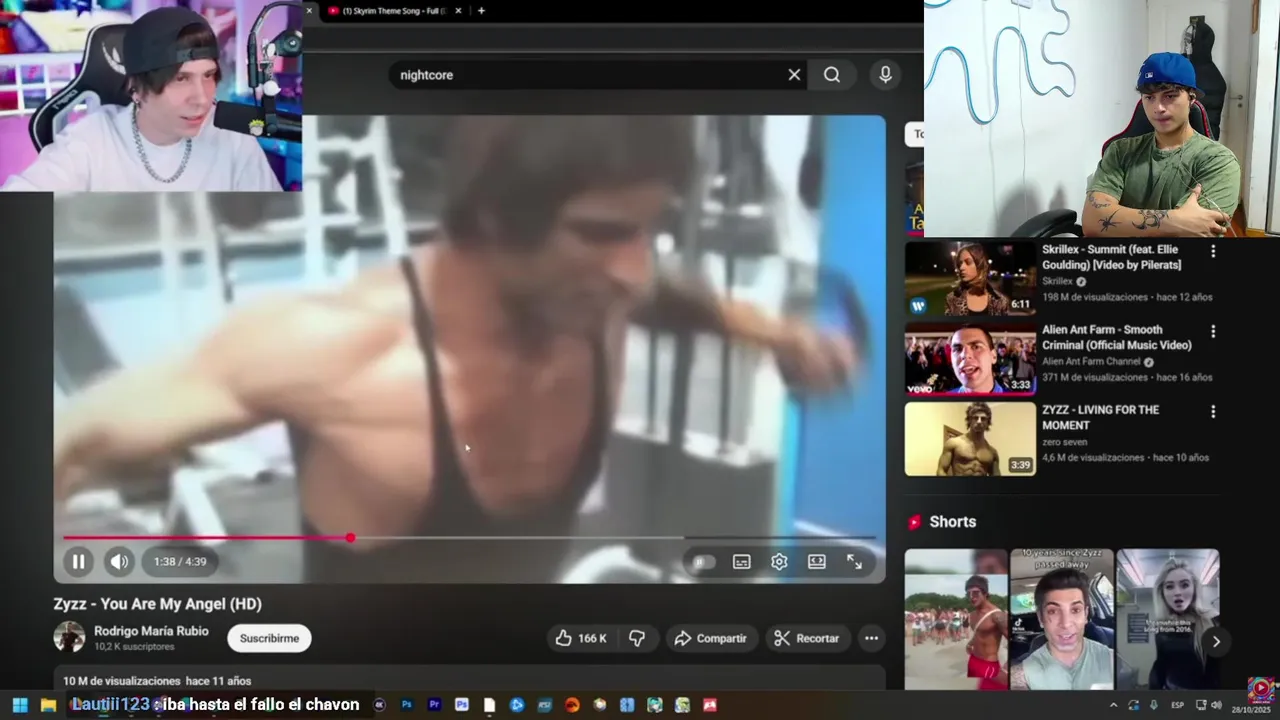Start voice search with the microphone icon
The height and width of the screenshot is (720, 1280).
(885, 75)
